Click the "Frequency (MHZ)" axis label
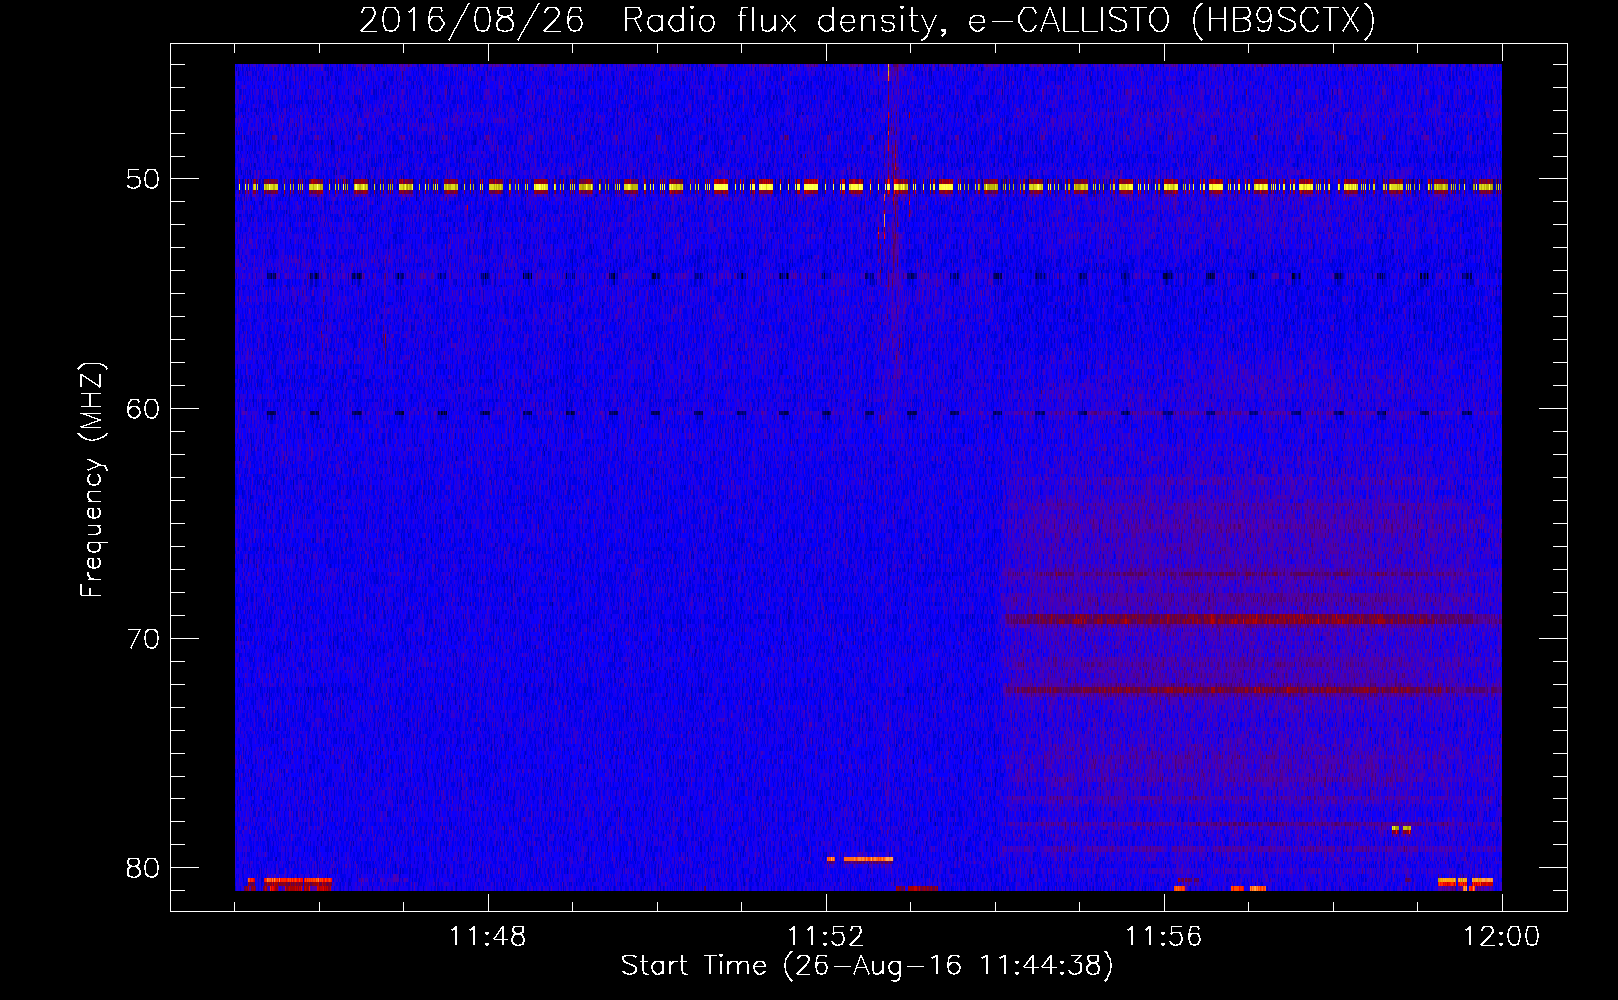Screen dimensions: 1618x1000 click(x=91, y=479)
